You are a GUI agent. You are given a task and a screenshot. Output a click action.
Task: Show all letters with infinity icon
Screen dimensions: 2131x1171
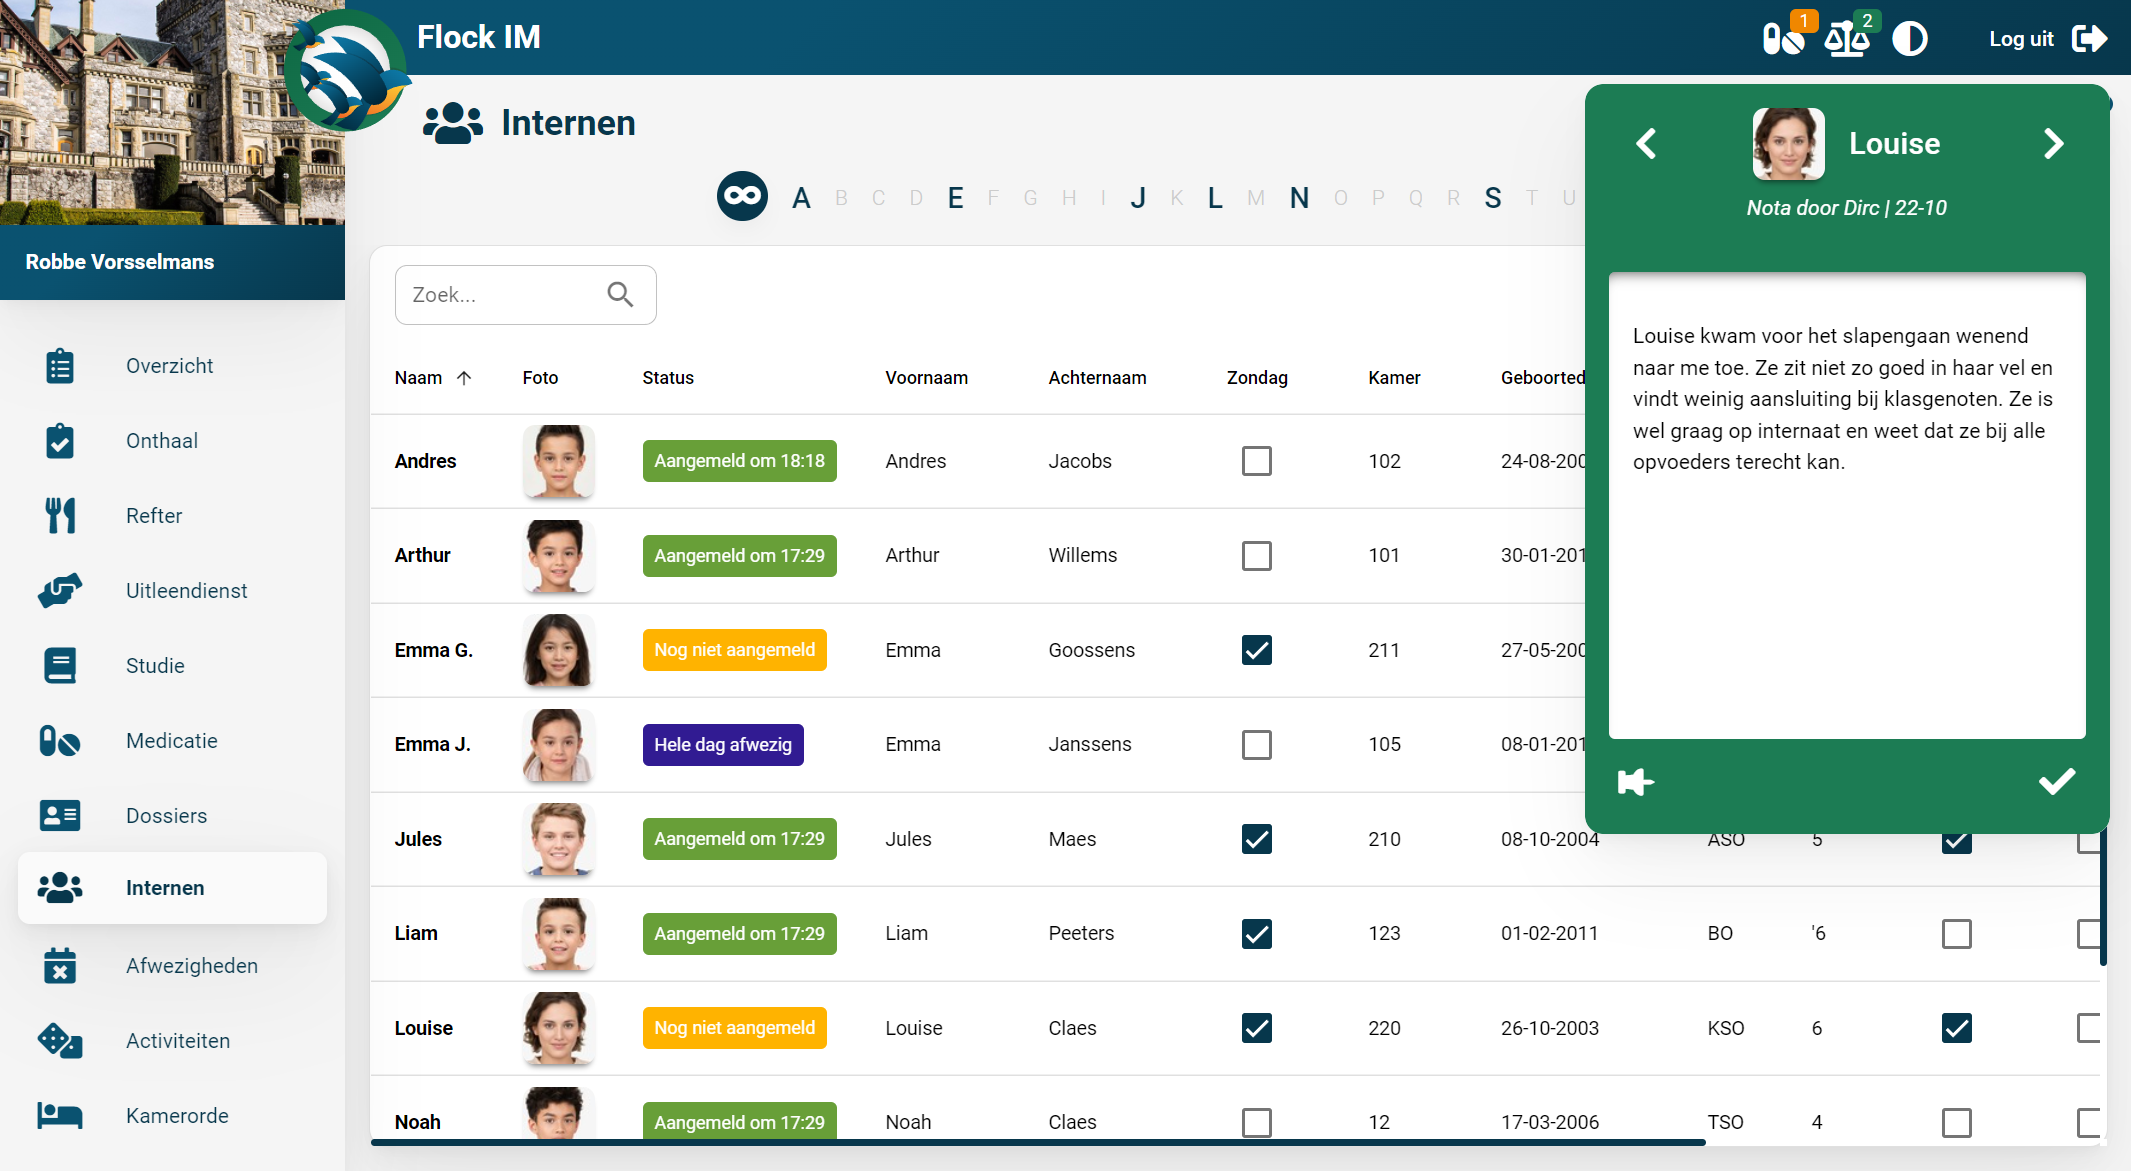pyautogui.click(x=742, y=196)
